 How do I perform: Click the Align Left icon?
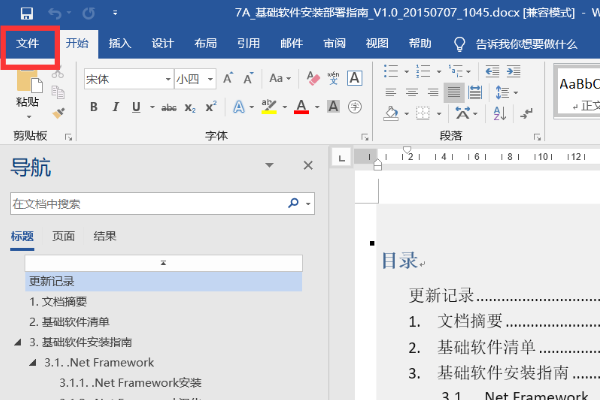pyautogui.click(x=391, y=92)
